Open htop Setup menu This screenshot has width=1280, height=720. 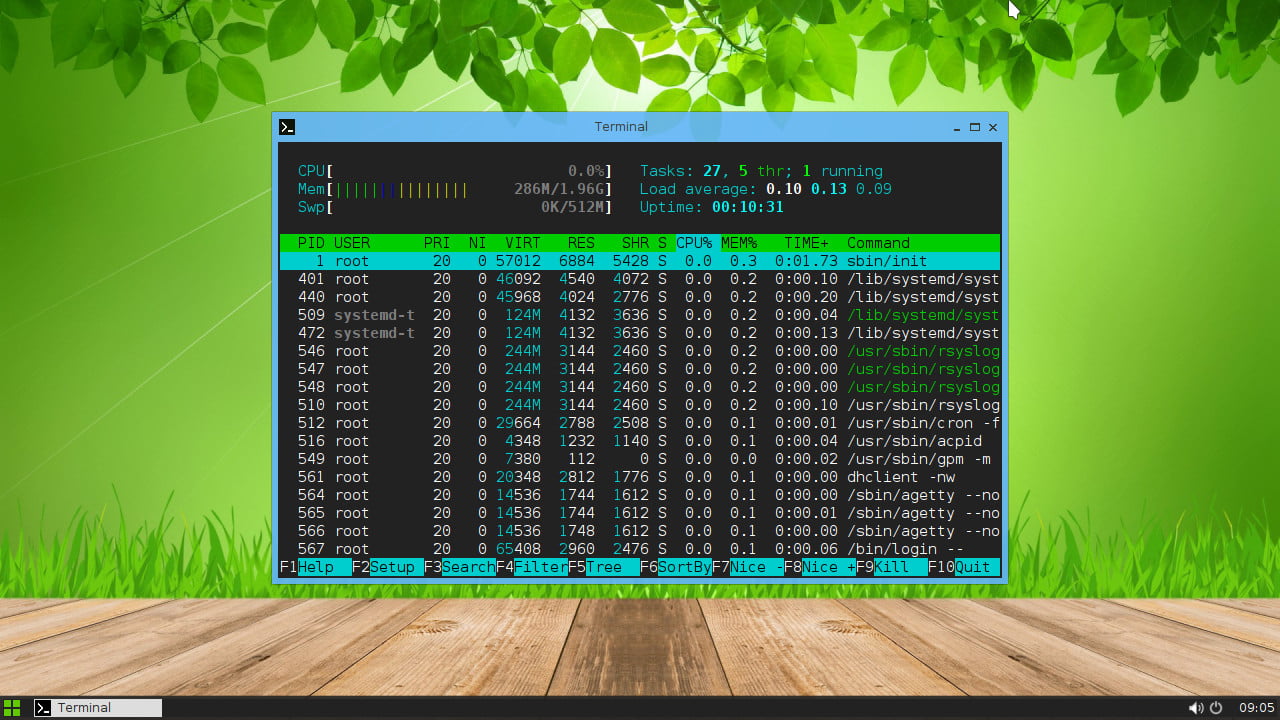tap(391, 567)
